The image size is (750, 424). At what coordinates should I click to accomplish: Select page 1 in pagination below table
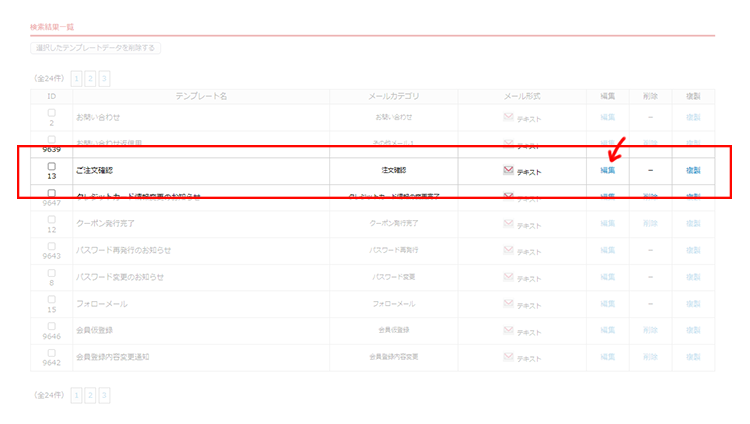(77, 395)
